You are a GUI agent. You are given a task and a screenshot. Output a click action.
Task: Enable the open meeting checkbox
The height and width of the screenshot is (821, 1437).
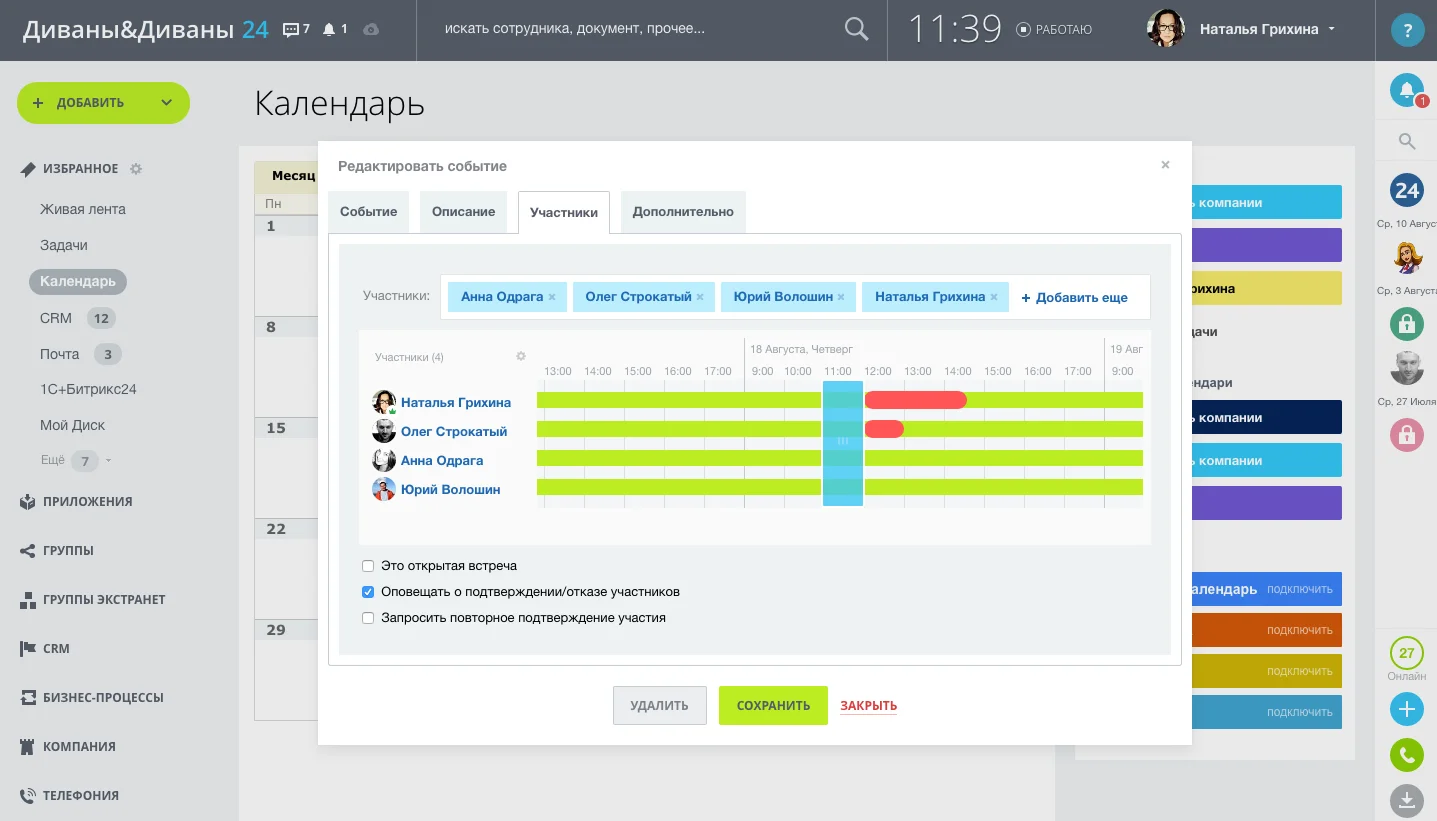coord(368,566)
